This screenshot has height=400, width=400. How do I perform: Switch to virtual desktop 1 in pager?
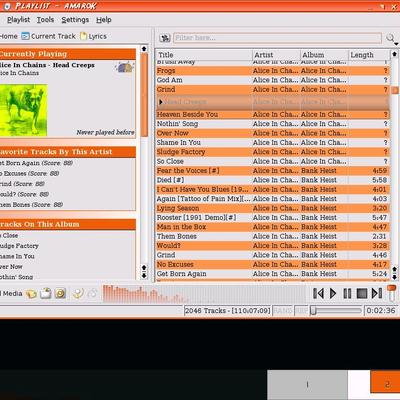pyautogui.click(x=307, y=385)
